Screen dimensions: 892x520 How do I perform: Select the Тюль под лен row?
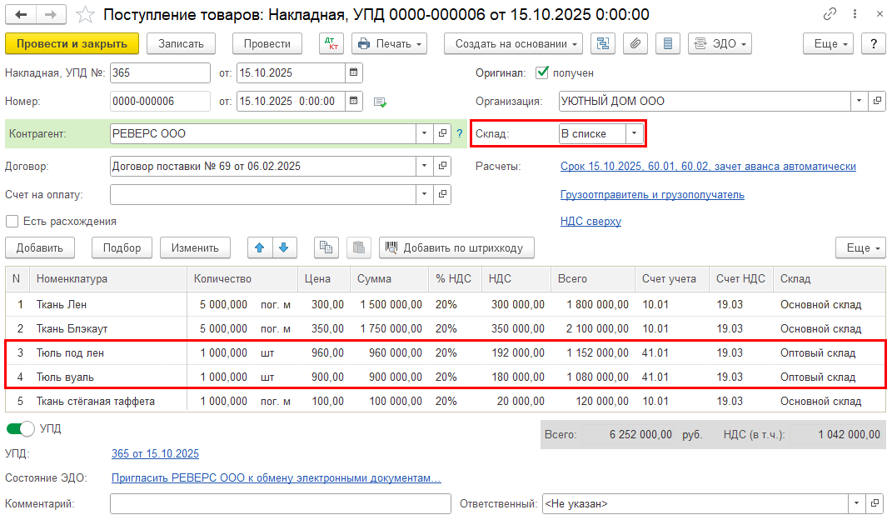[x=445, y=353]
